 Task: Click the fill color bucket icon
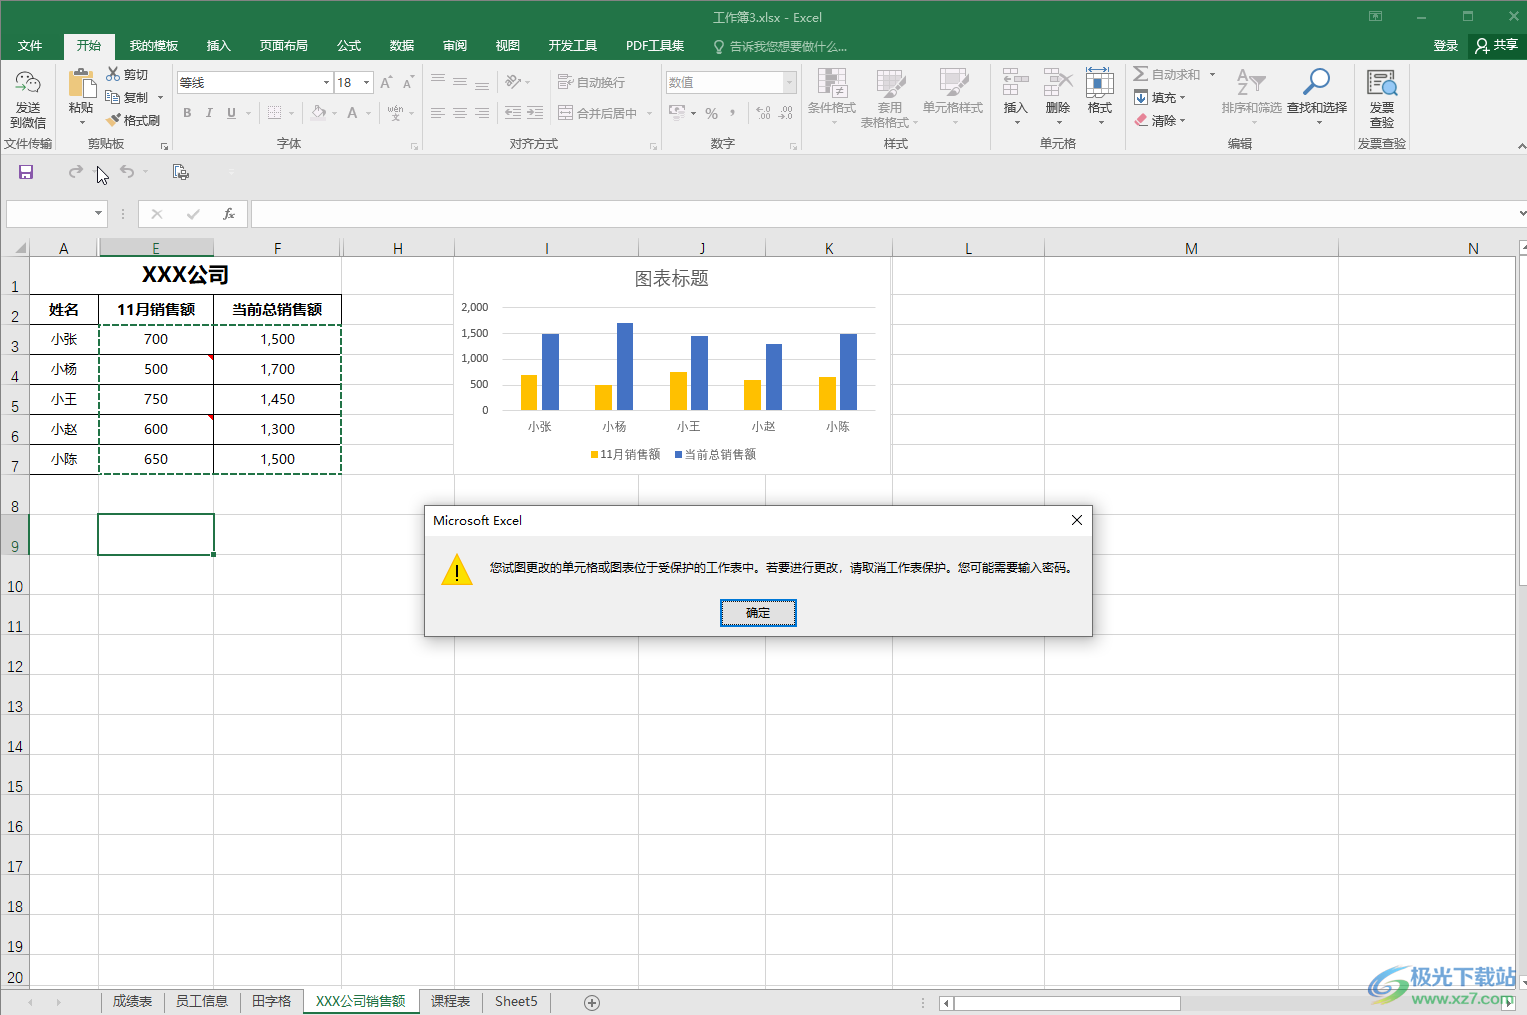319,113
